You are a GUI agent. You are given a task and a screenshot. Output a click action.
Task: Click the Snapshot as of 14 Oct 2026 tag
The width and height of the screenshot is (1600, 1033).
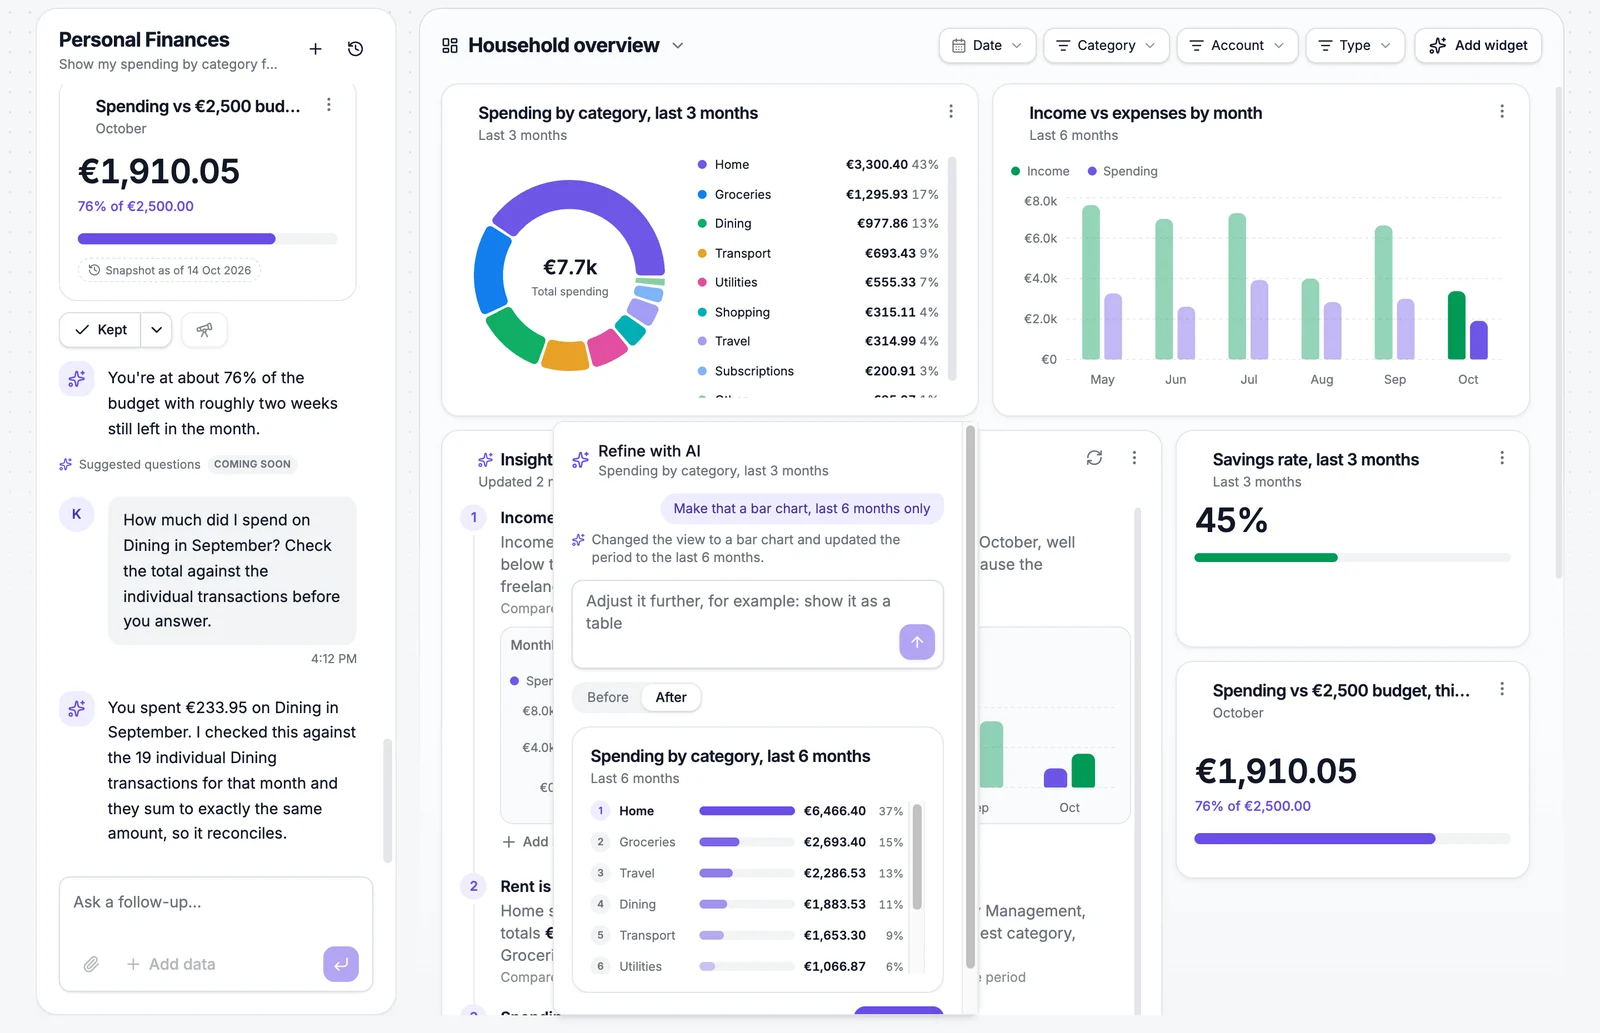169,271
